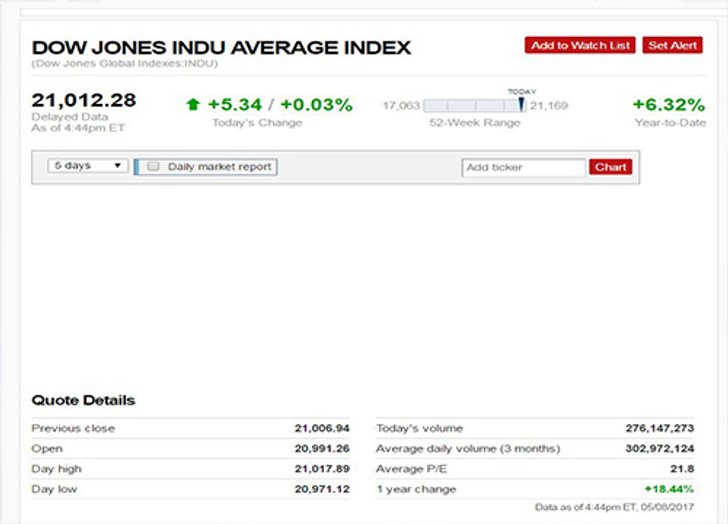Image resolution: width=728 pixels, height=524 pixels.
Task: Click the Set Alert button
Action: [x=672, y=45]
